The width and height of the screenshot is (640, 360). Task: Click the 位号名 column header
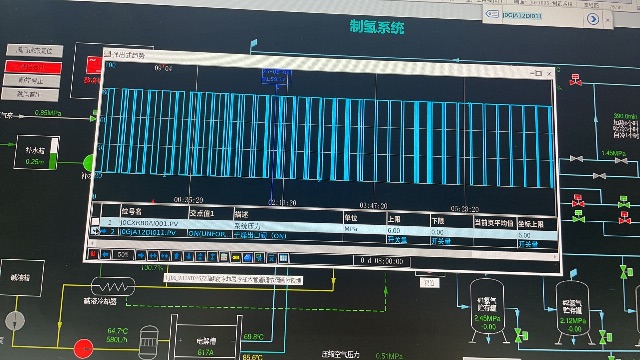[131, 211]
